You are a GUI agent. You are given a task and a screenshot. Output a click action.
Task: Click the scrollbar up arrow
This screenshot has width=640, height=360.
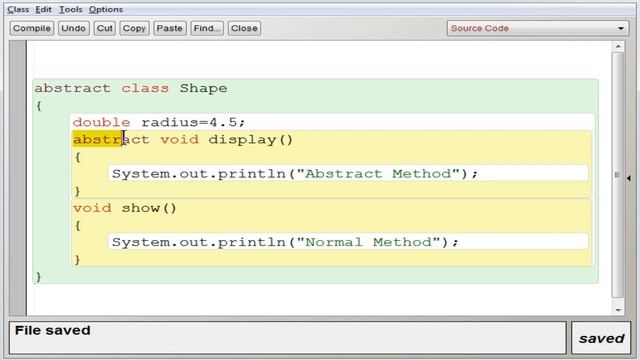618,47
